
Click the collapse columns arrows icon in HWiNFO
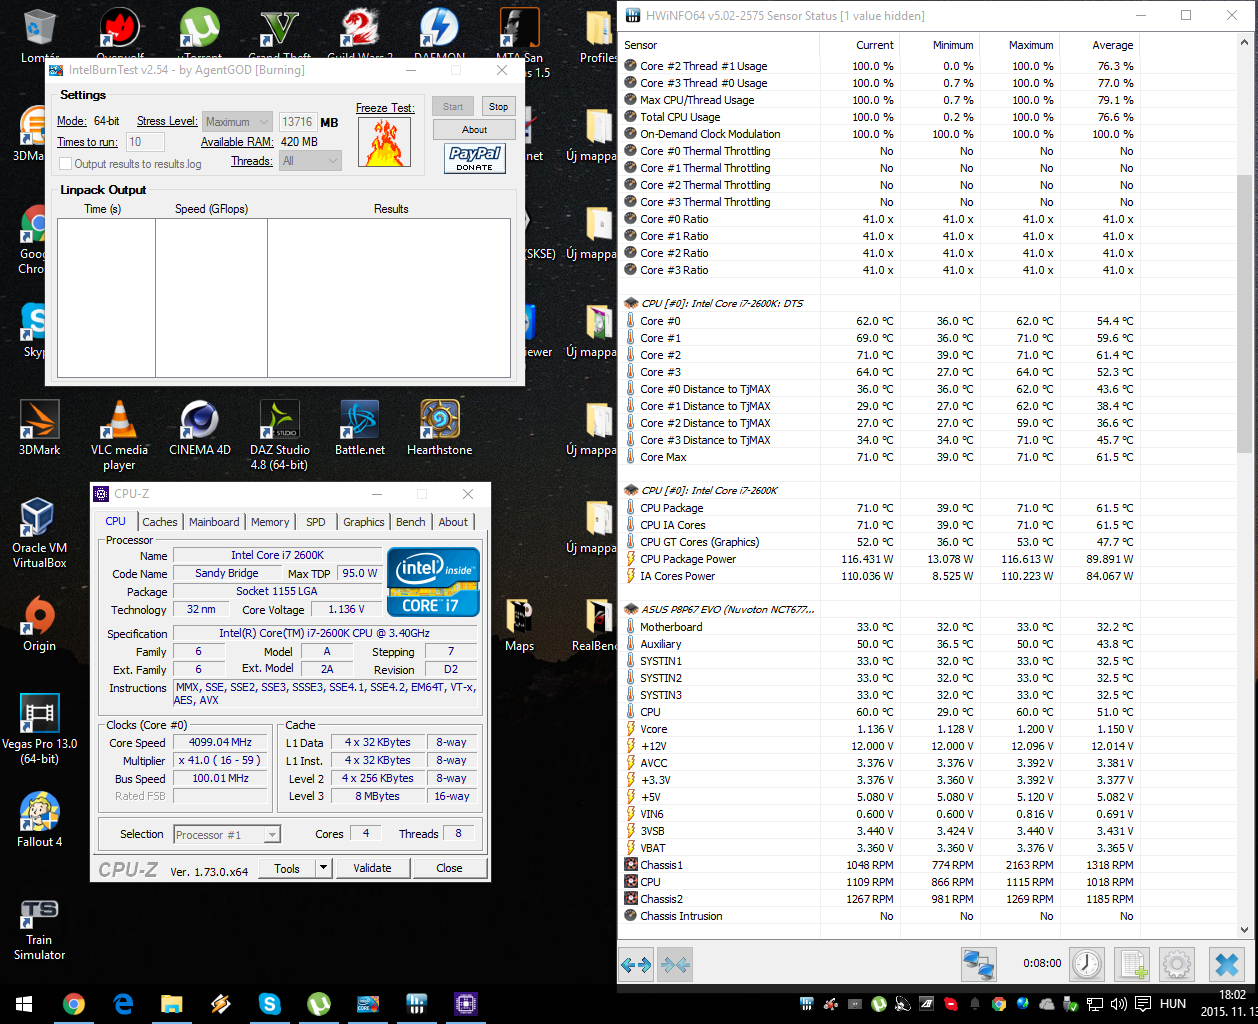(x=675, y=965)
